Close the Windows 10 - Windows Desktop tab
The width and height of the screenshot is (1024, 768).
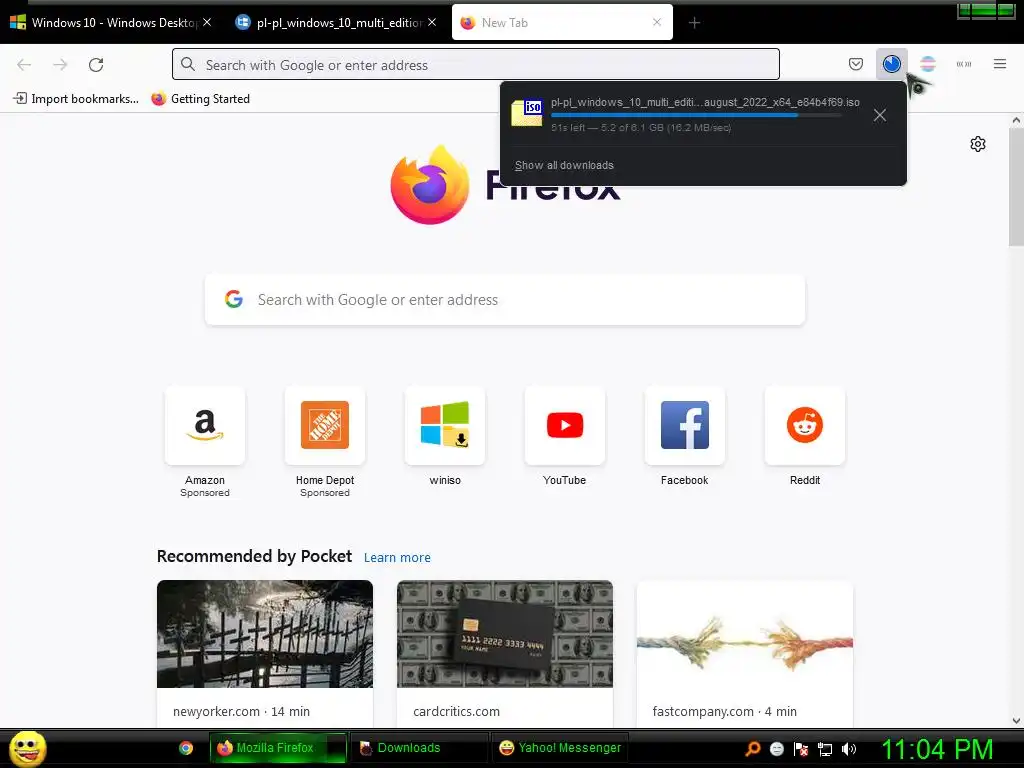tap(207, 22)
